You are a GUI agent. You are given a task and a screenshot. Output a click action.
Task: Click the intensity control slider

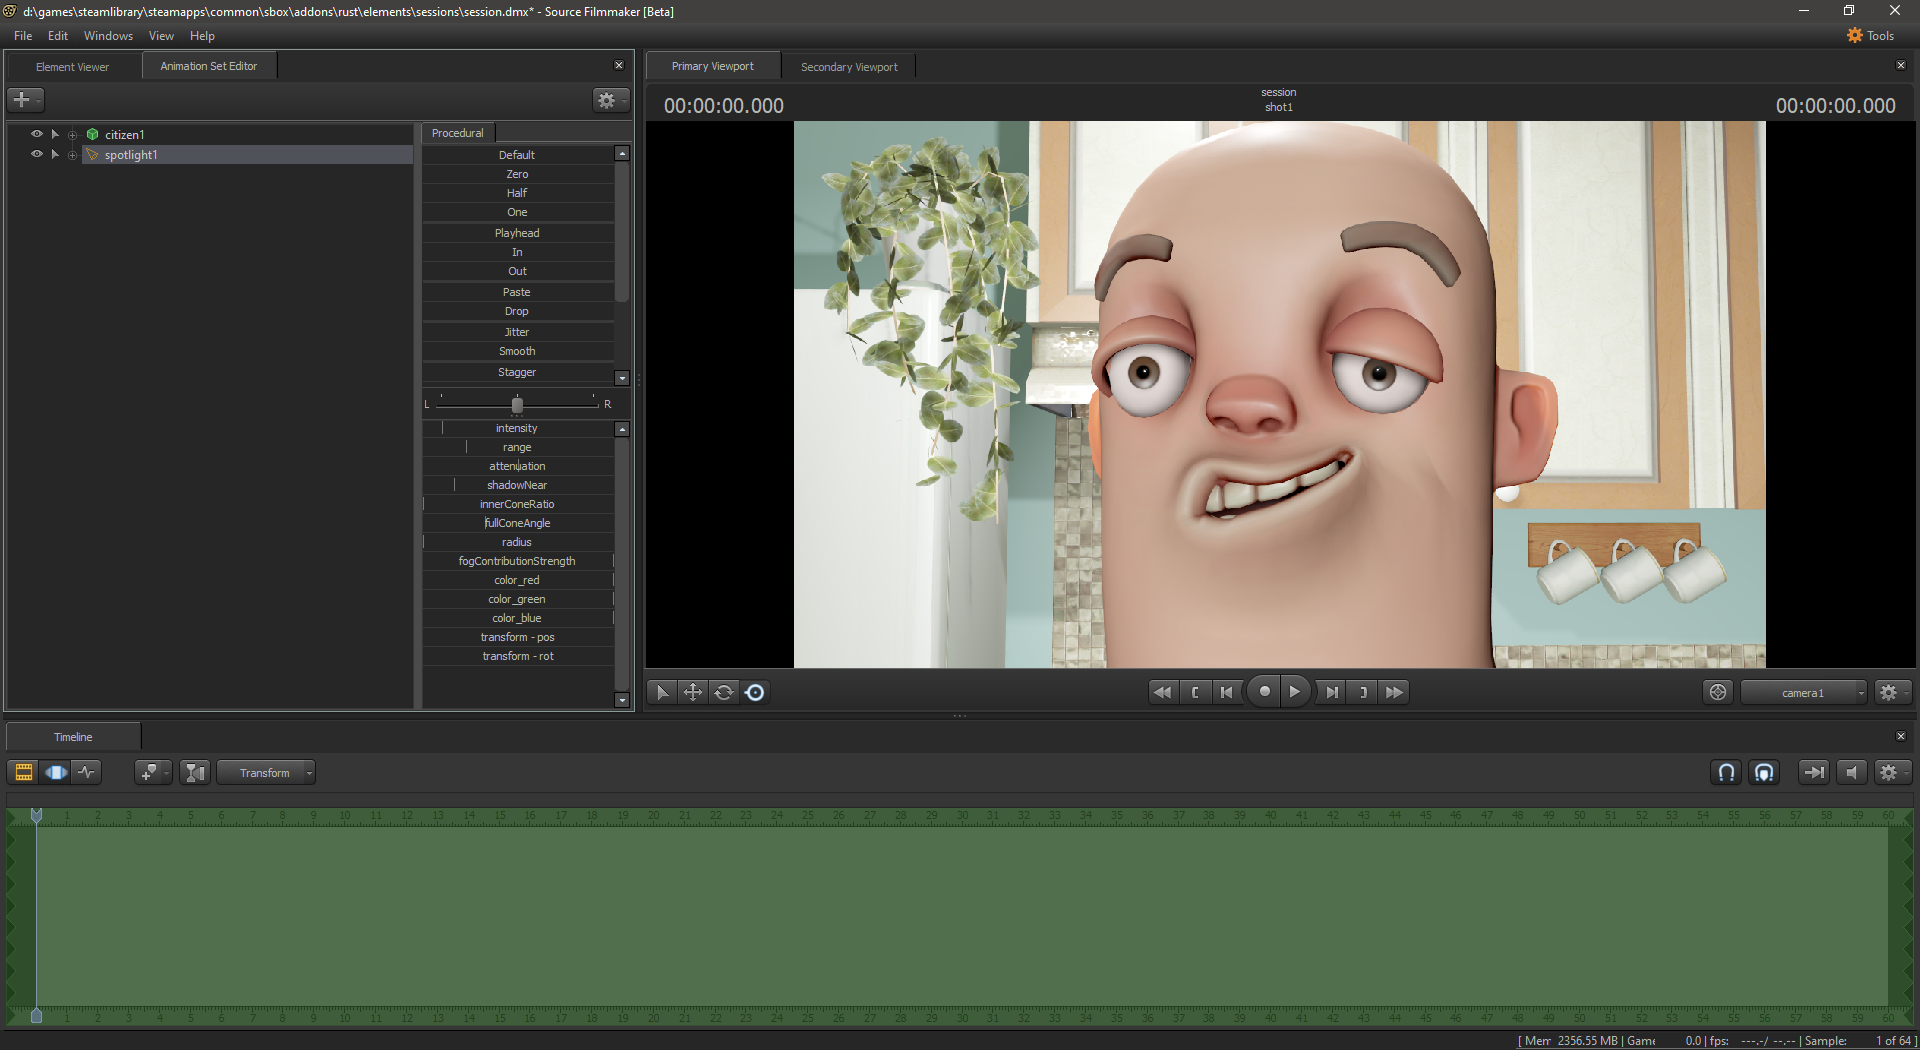518,428
